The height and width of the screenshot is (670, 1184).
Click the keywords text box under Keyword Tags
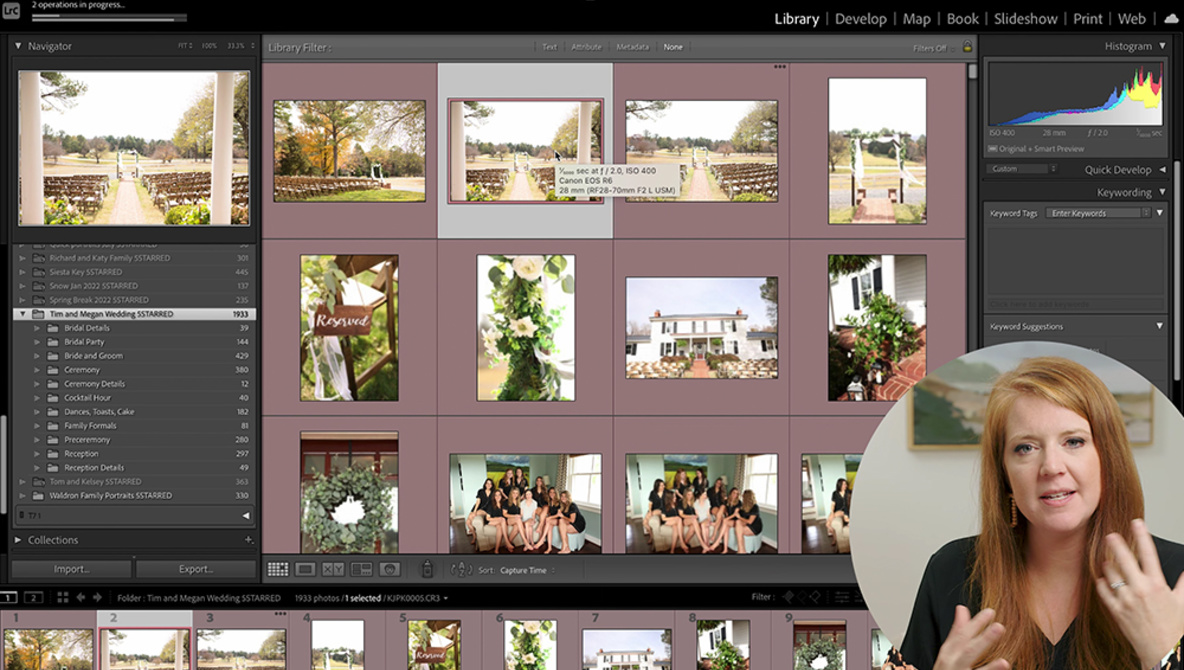pos(1075,261)
